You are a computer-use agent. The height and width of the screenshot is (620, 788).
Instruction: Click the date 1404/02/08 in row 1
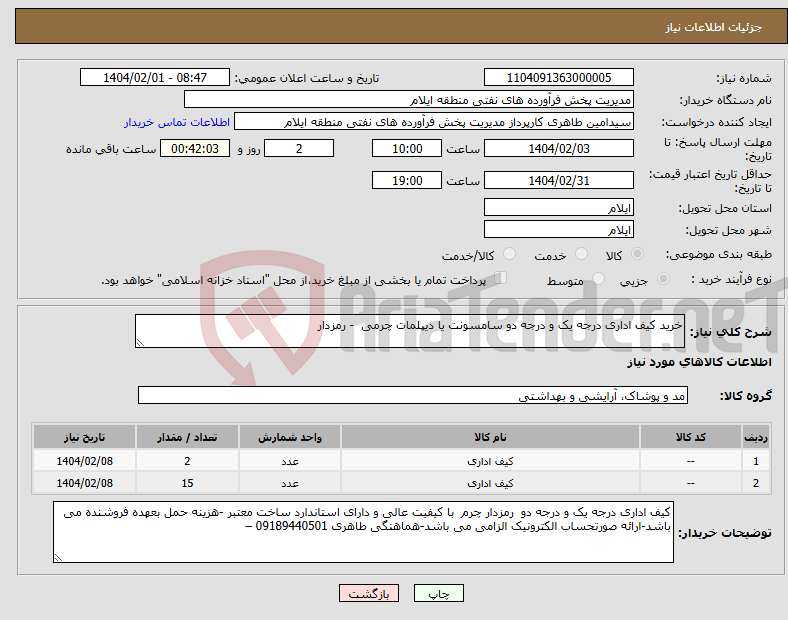[84, 461]
